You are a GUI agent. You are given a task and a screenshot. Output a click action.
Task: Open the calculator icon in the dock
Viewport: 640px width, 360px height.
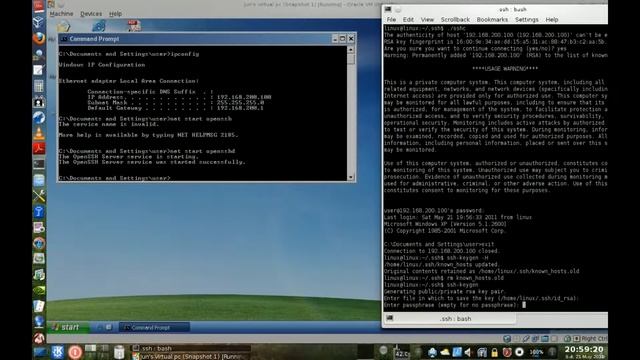39,86
